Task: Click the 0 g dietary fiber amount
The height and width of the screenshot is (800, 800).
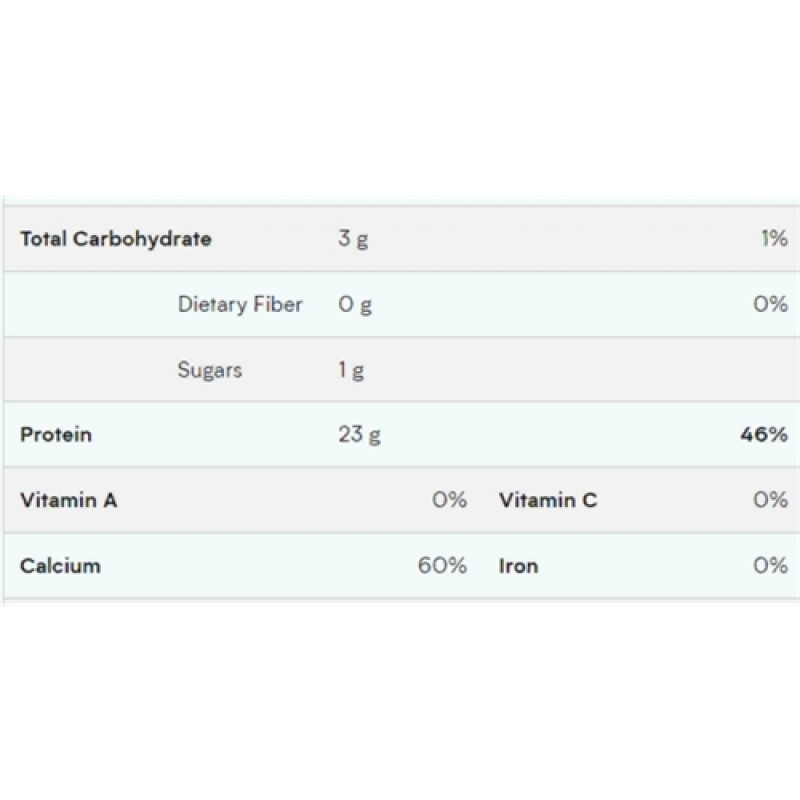Action: pyautogui.click(x=355, y=304)
